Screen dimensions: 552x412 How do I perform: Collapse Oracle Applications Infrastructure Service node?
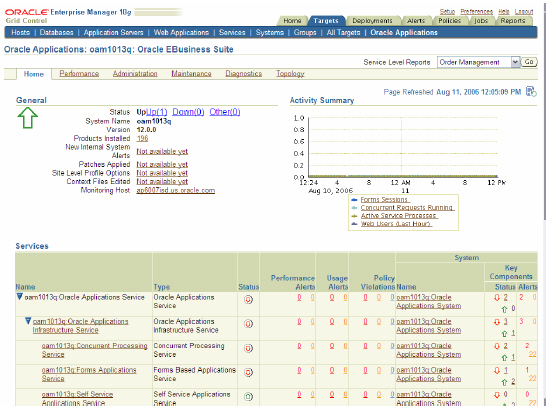pyautogui.click(x=28, y=321)
